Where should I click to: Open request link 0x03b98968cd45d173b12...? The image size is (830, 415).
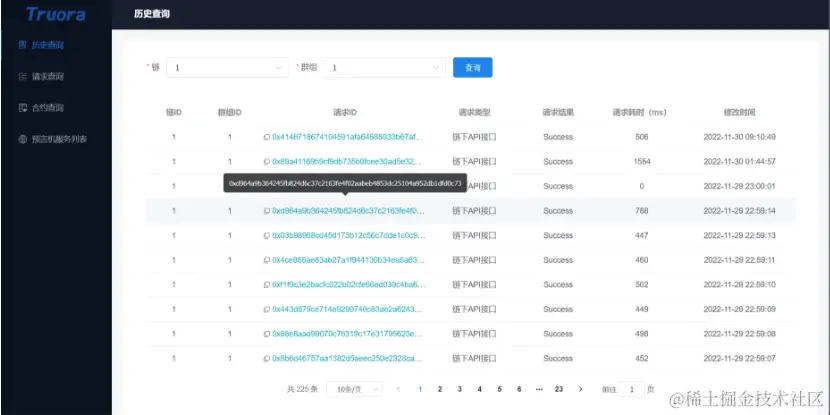pos(348,236)
